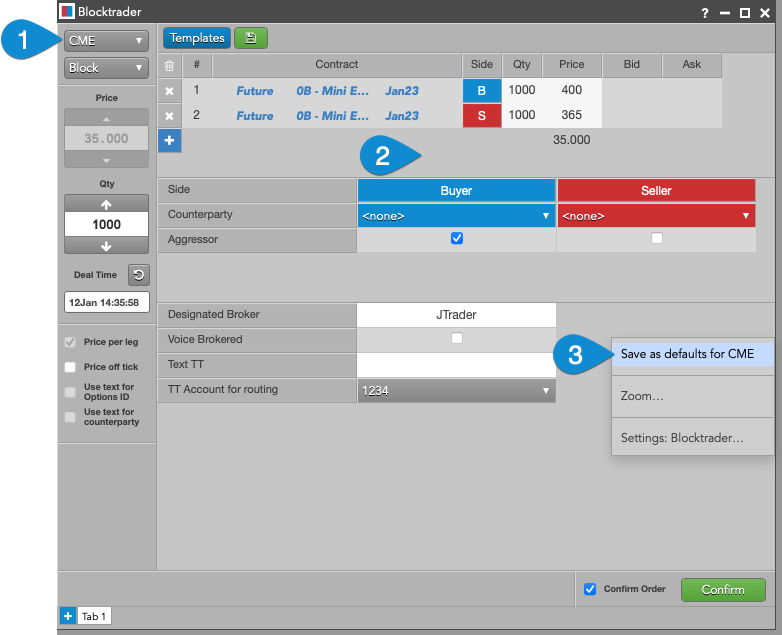Open the CME exchange dropdown

106,41
